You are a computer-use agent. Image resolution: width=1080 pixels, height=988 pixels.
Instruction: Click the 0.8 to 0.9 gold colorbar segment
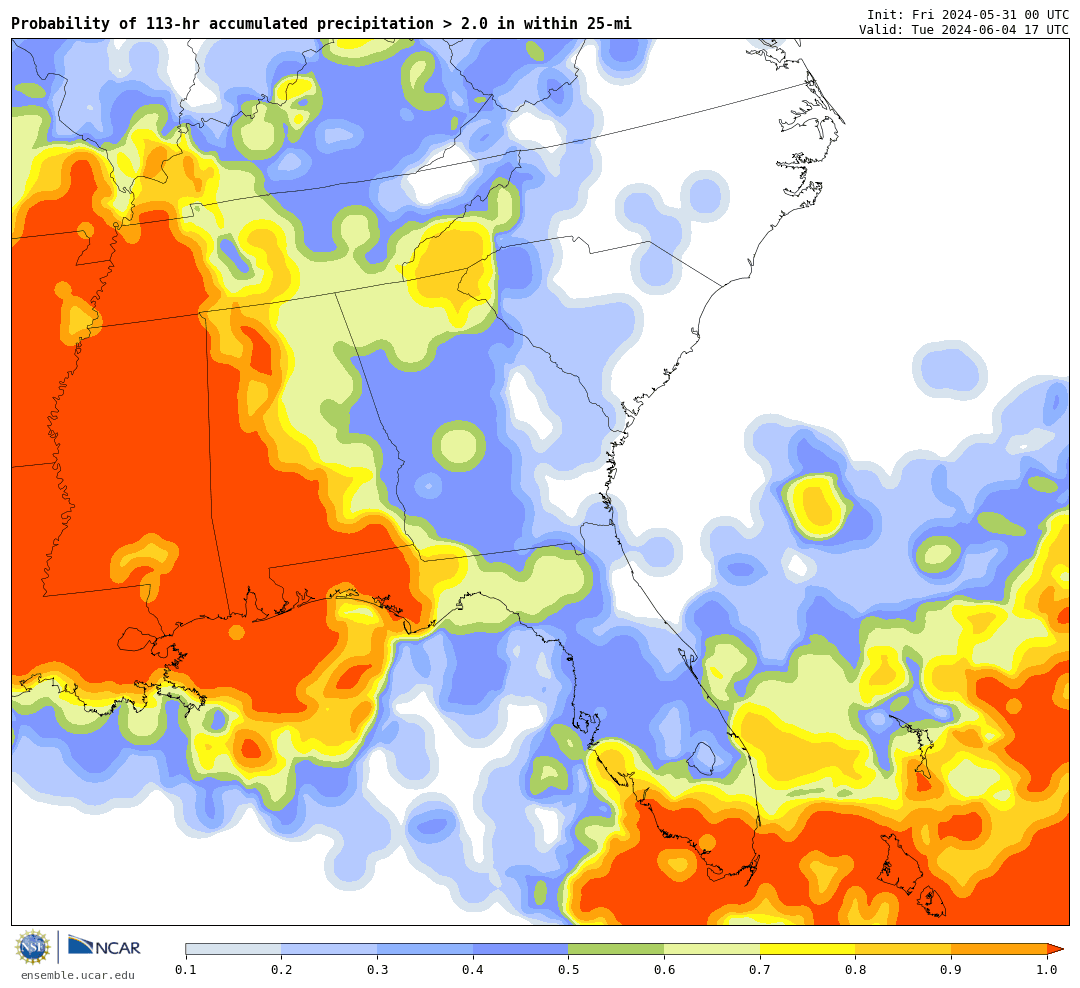click(x=904, y=949)
